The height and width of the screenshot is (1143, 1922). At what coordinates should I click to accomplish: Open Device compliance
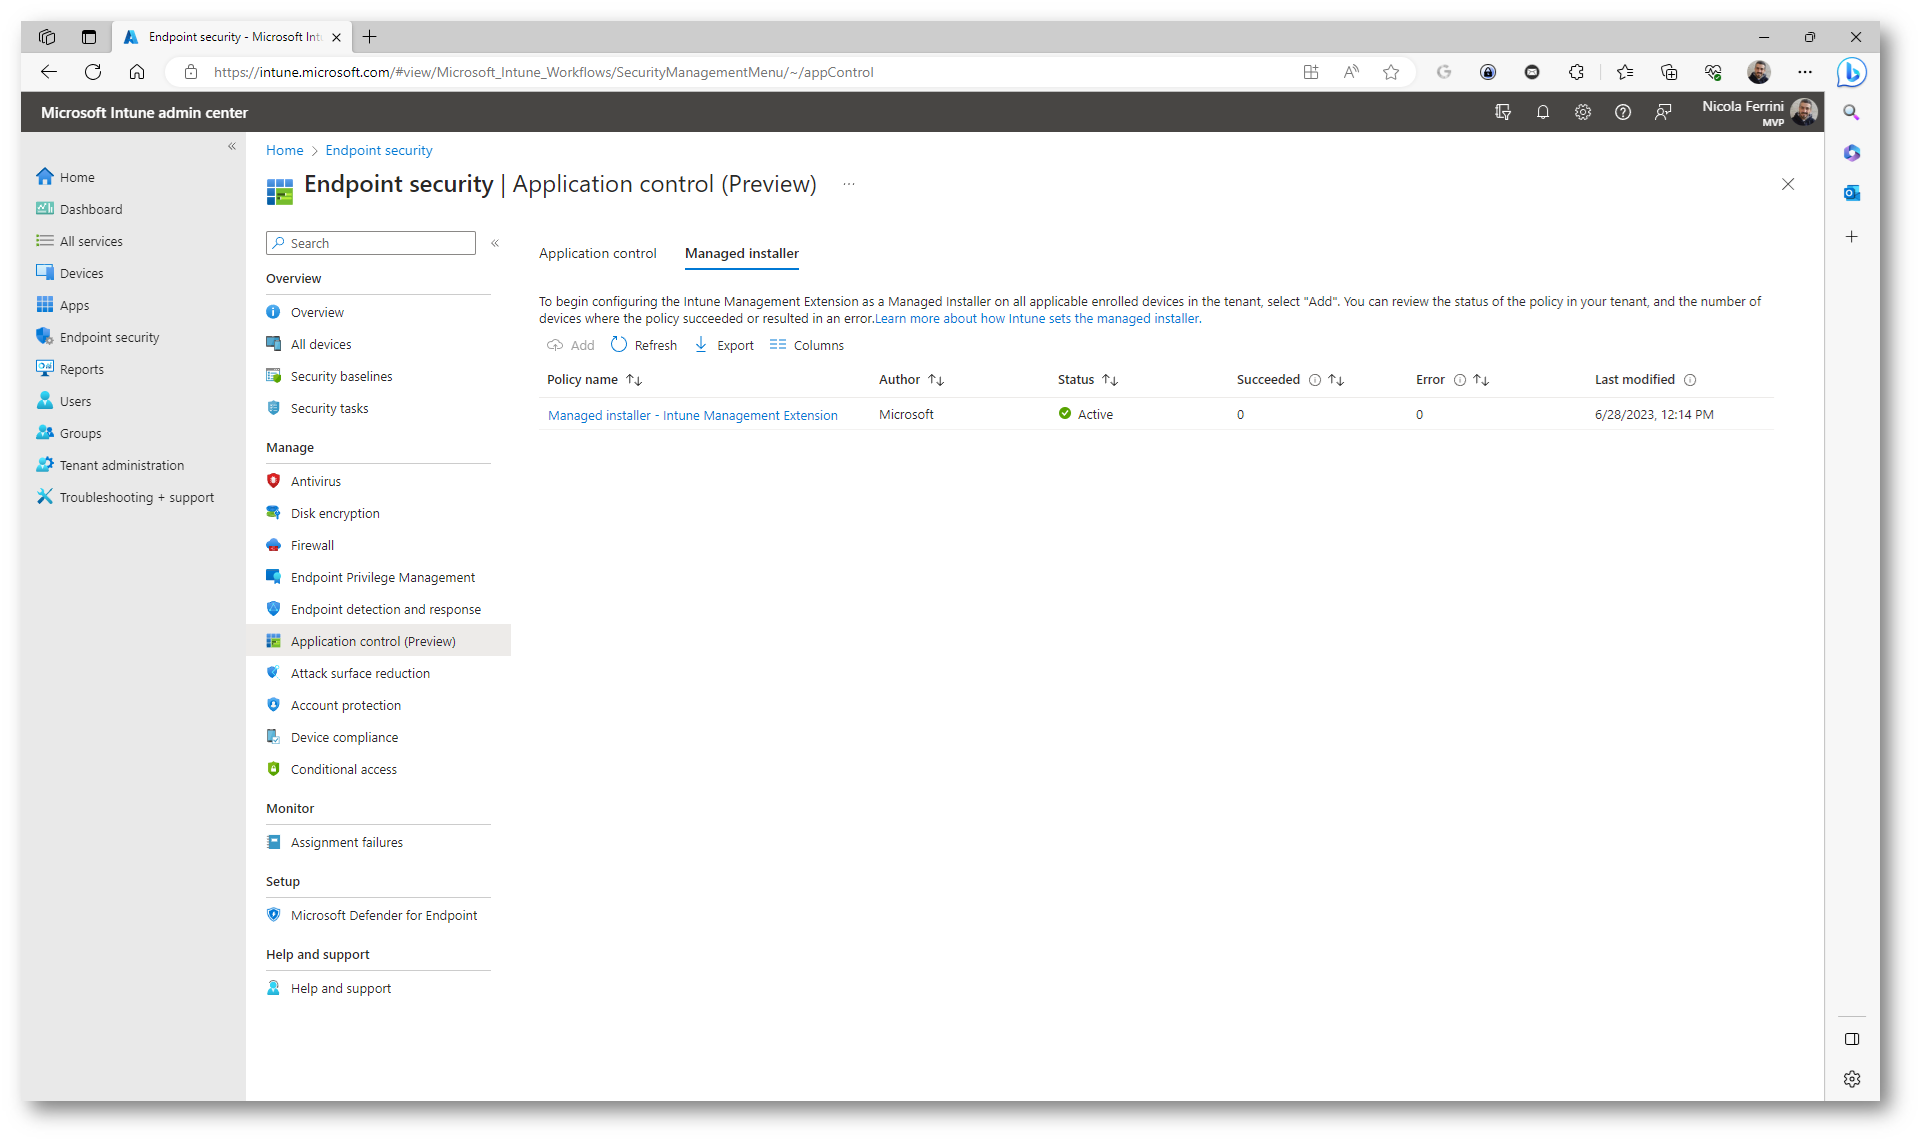(x=344, y=737)
